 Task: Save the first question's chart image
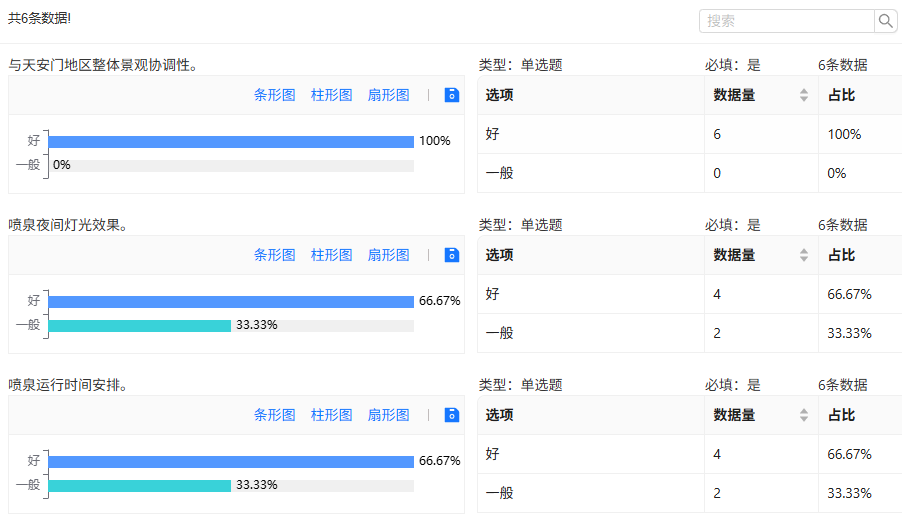(451, 95)
